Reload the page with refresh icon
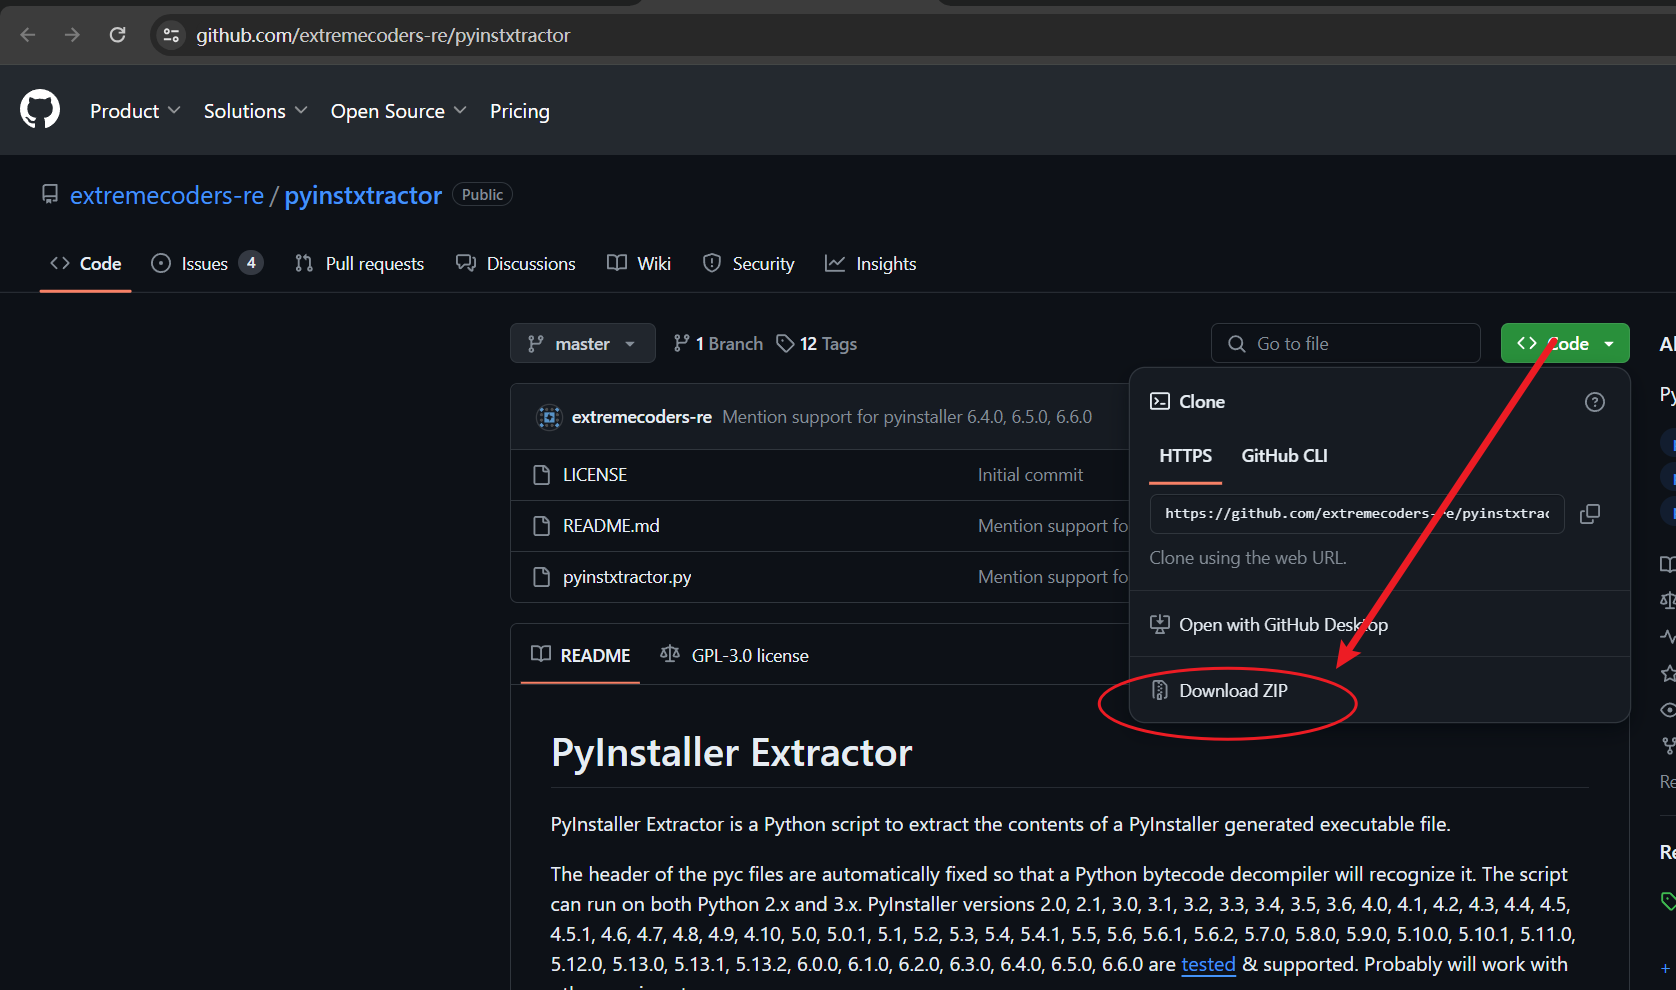This screenshot has height=990, width=1676. point(117,35)
